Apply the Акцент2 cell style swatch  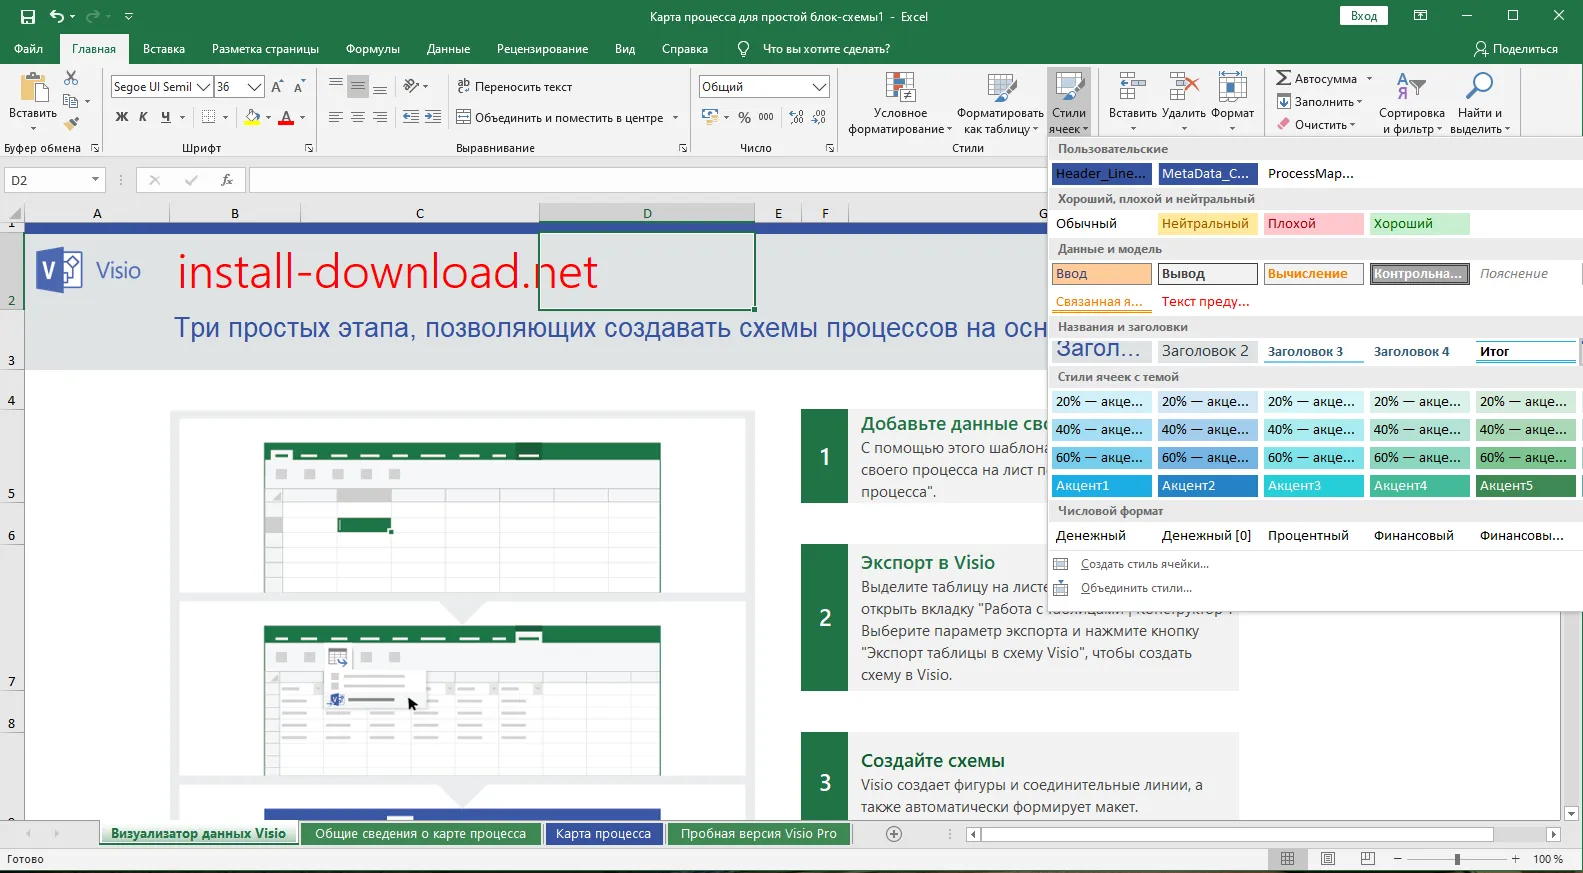click(1207, 486)
